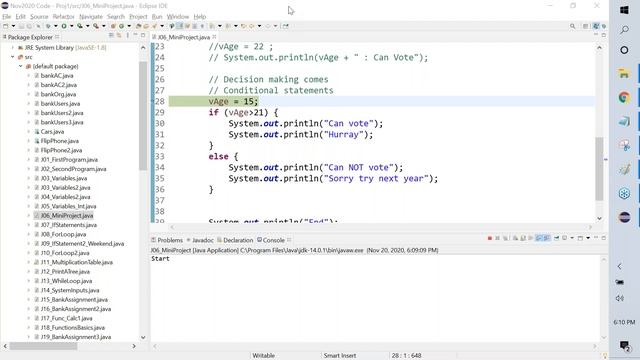The width and height of the screenshot is (640, 360).
Task: Select J13_WhileLoop.java in Package Explorer
Action: coord(66,281)
